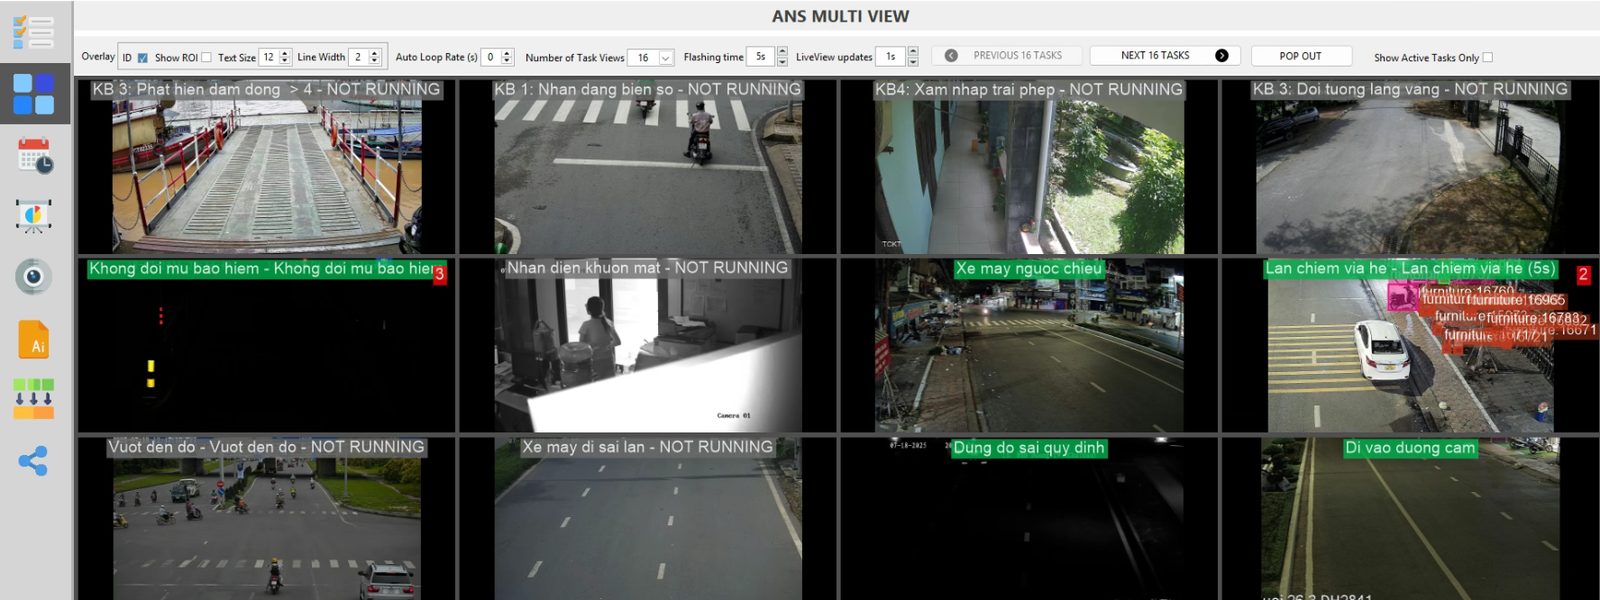Open the presentation chart report icon
Screen dimensions: 1600x600
(x=34, y=216)
